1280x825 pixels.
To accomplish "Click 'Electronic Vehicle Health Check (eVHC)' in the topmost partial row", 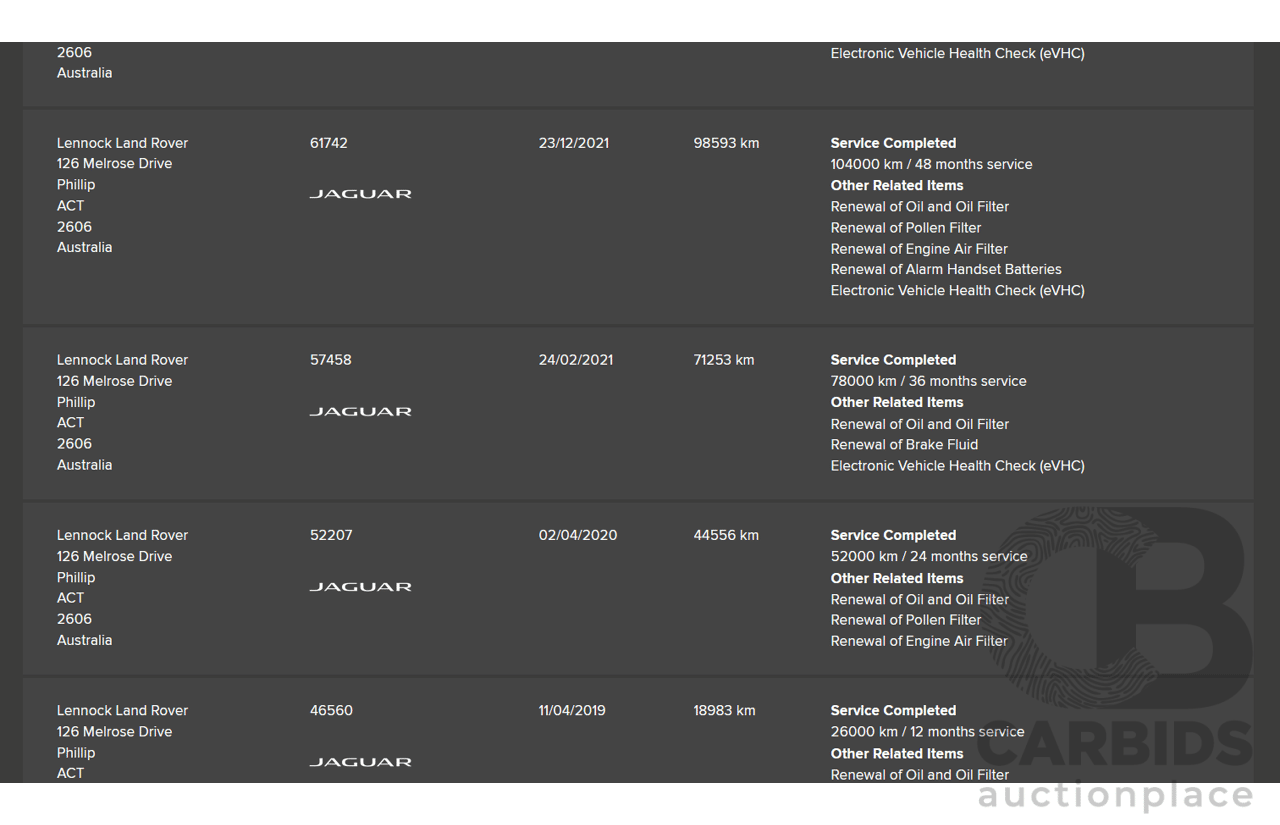I will [x=957, y=53].
